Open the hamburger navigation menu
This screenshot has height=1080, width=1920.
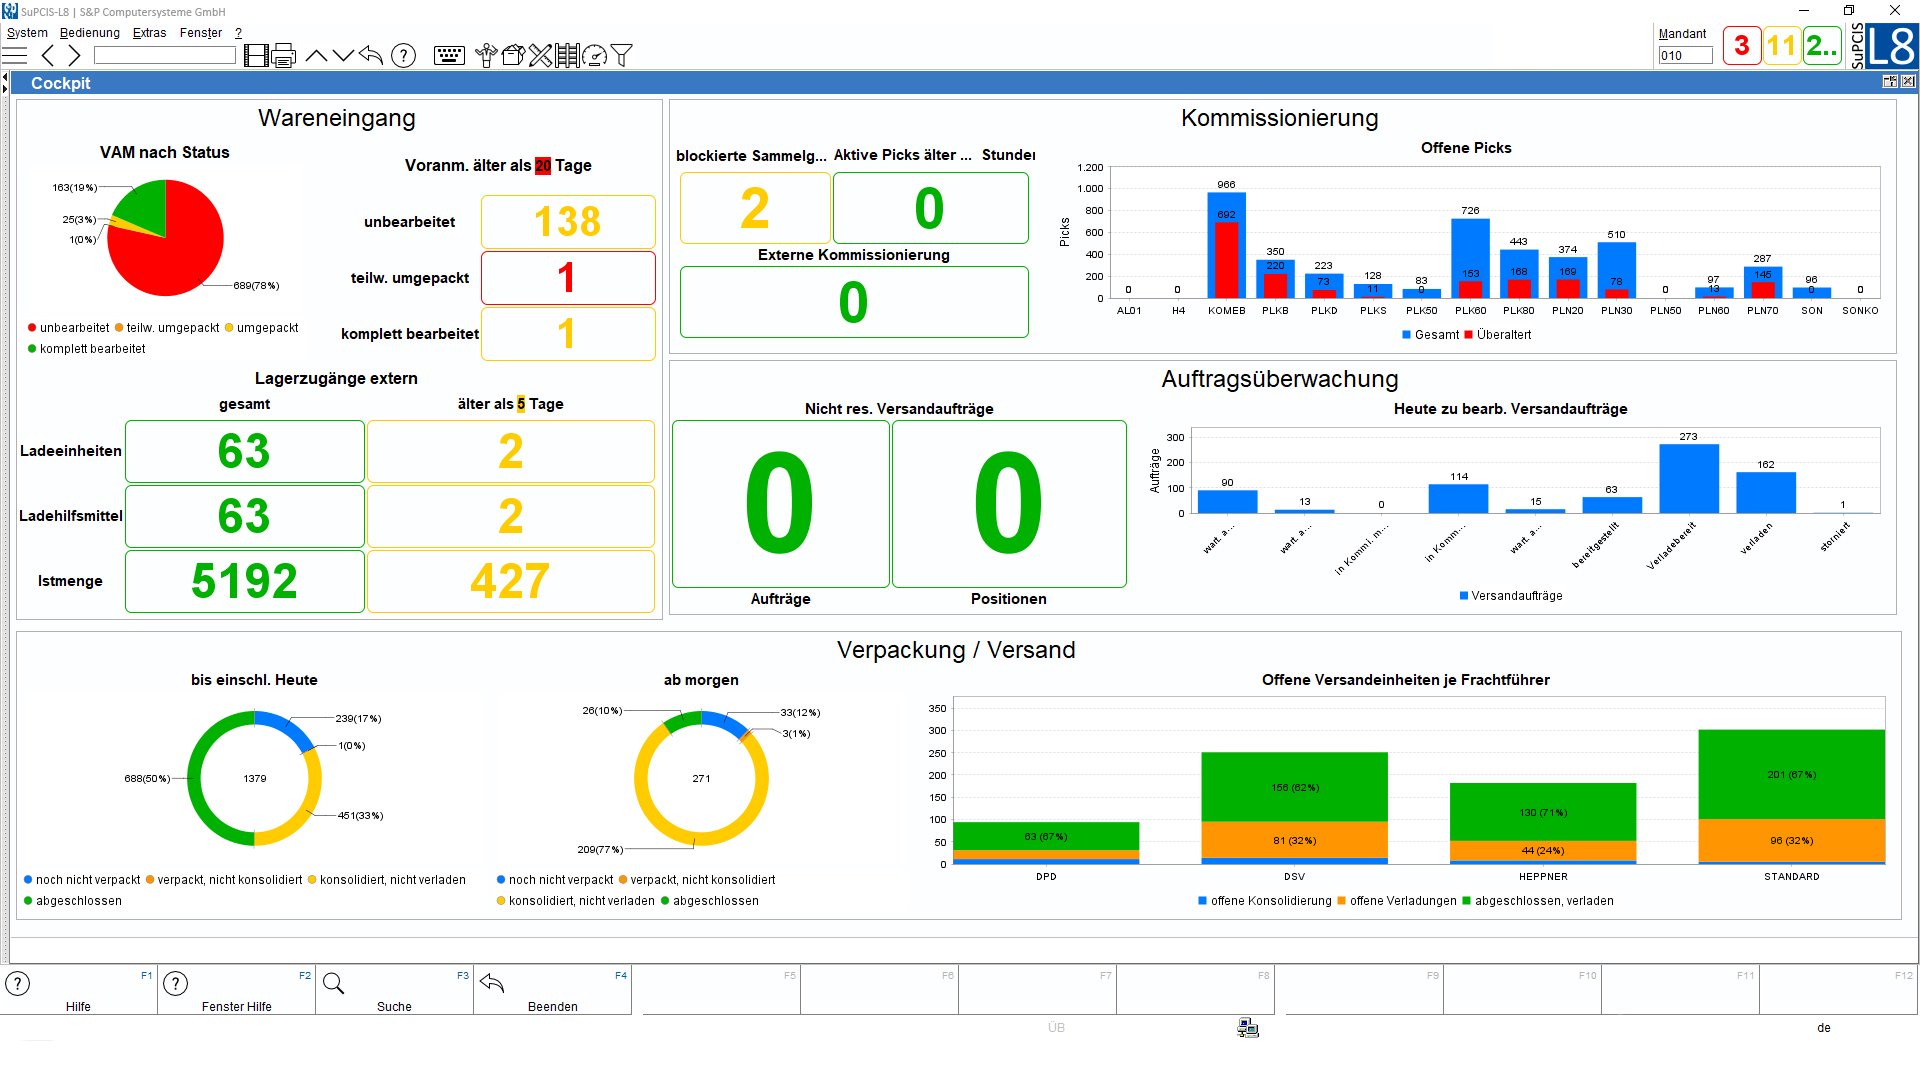coord(15,56)
